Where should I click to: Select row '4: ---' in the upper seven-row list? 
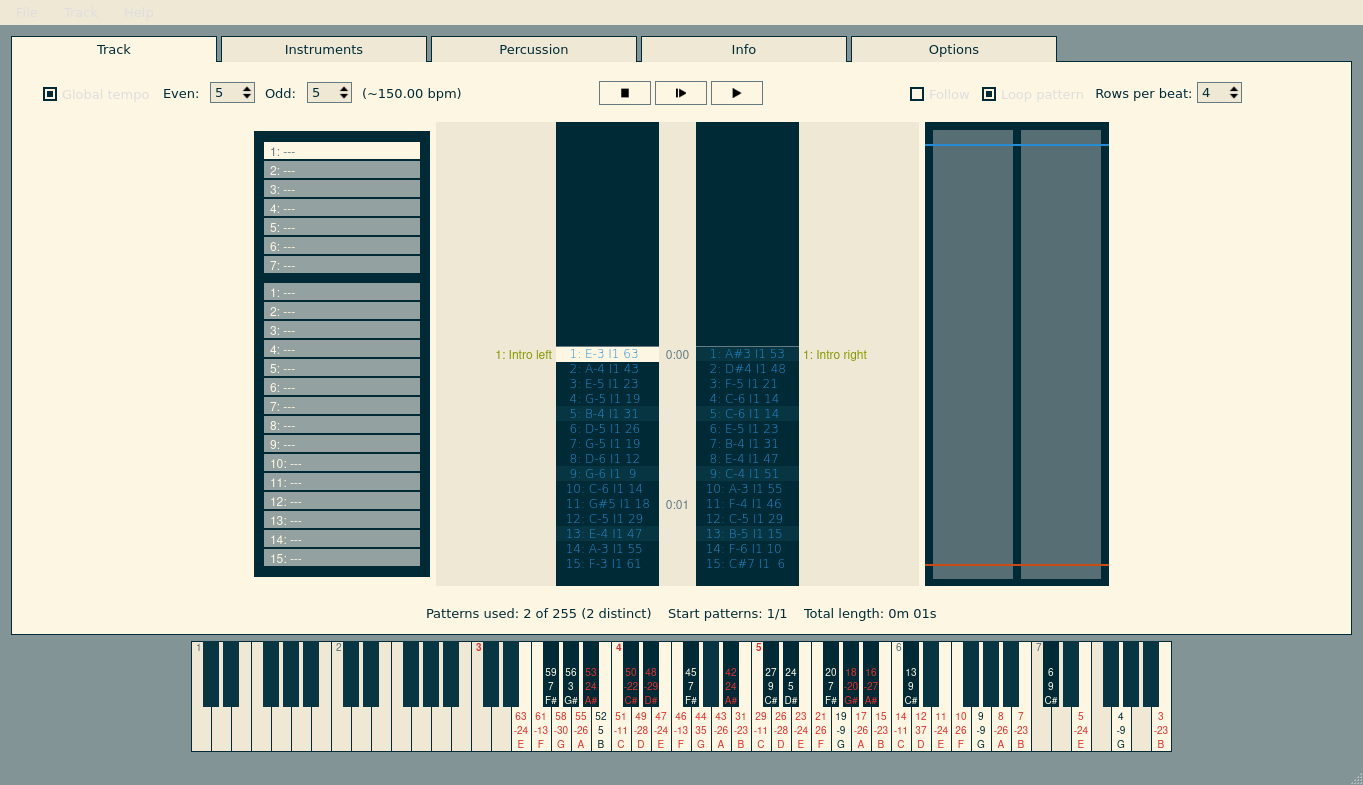pyautogui.click(x=342, y=208)
